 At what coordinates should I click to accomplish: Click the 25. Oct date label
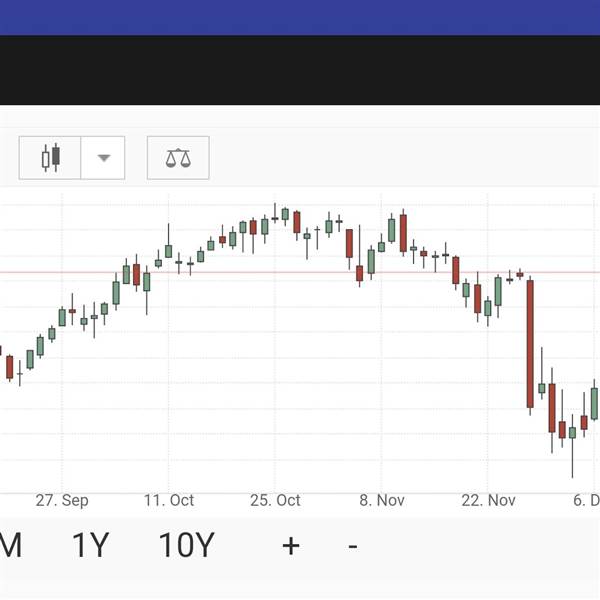(x=275, y=500)
